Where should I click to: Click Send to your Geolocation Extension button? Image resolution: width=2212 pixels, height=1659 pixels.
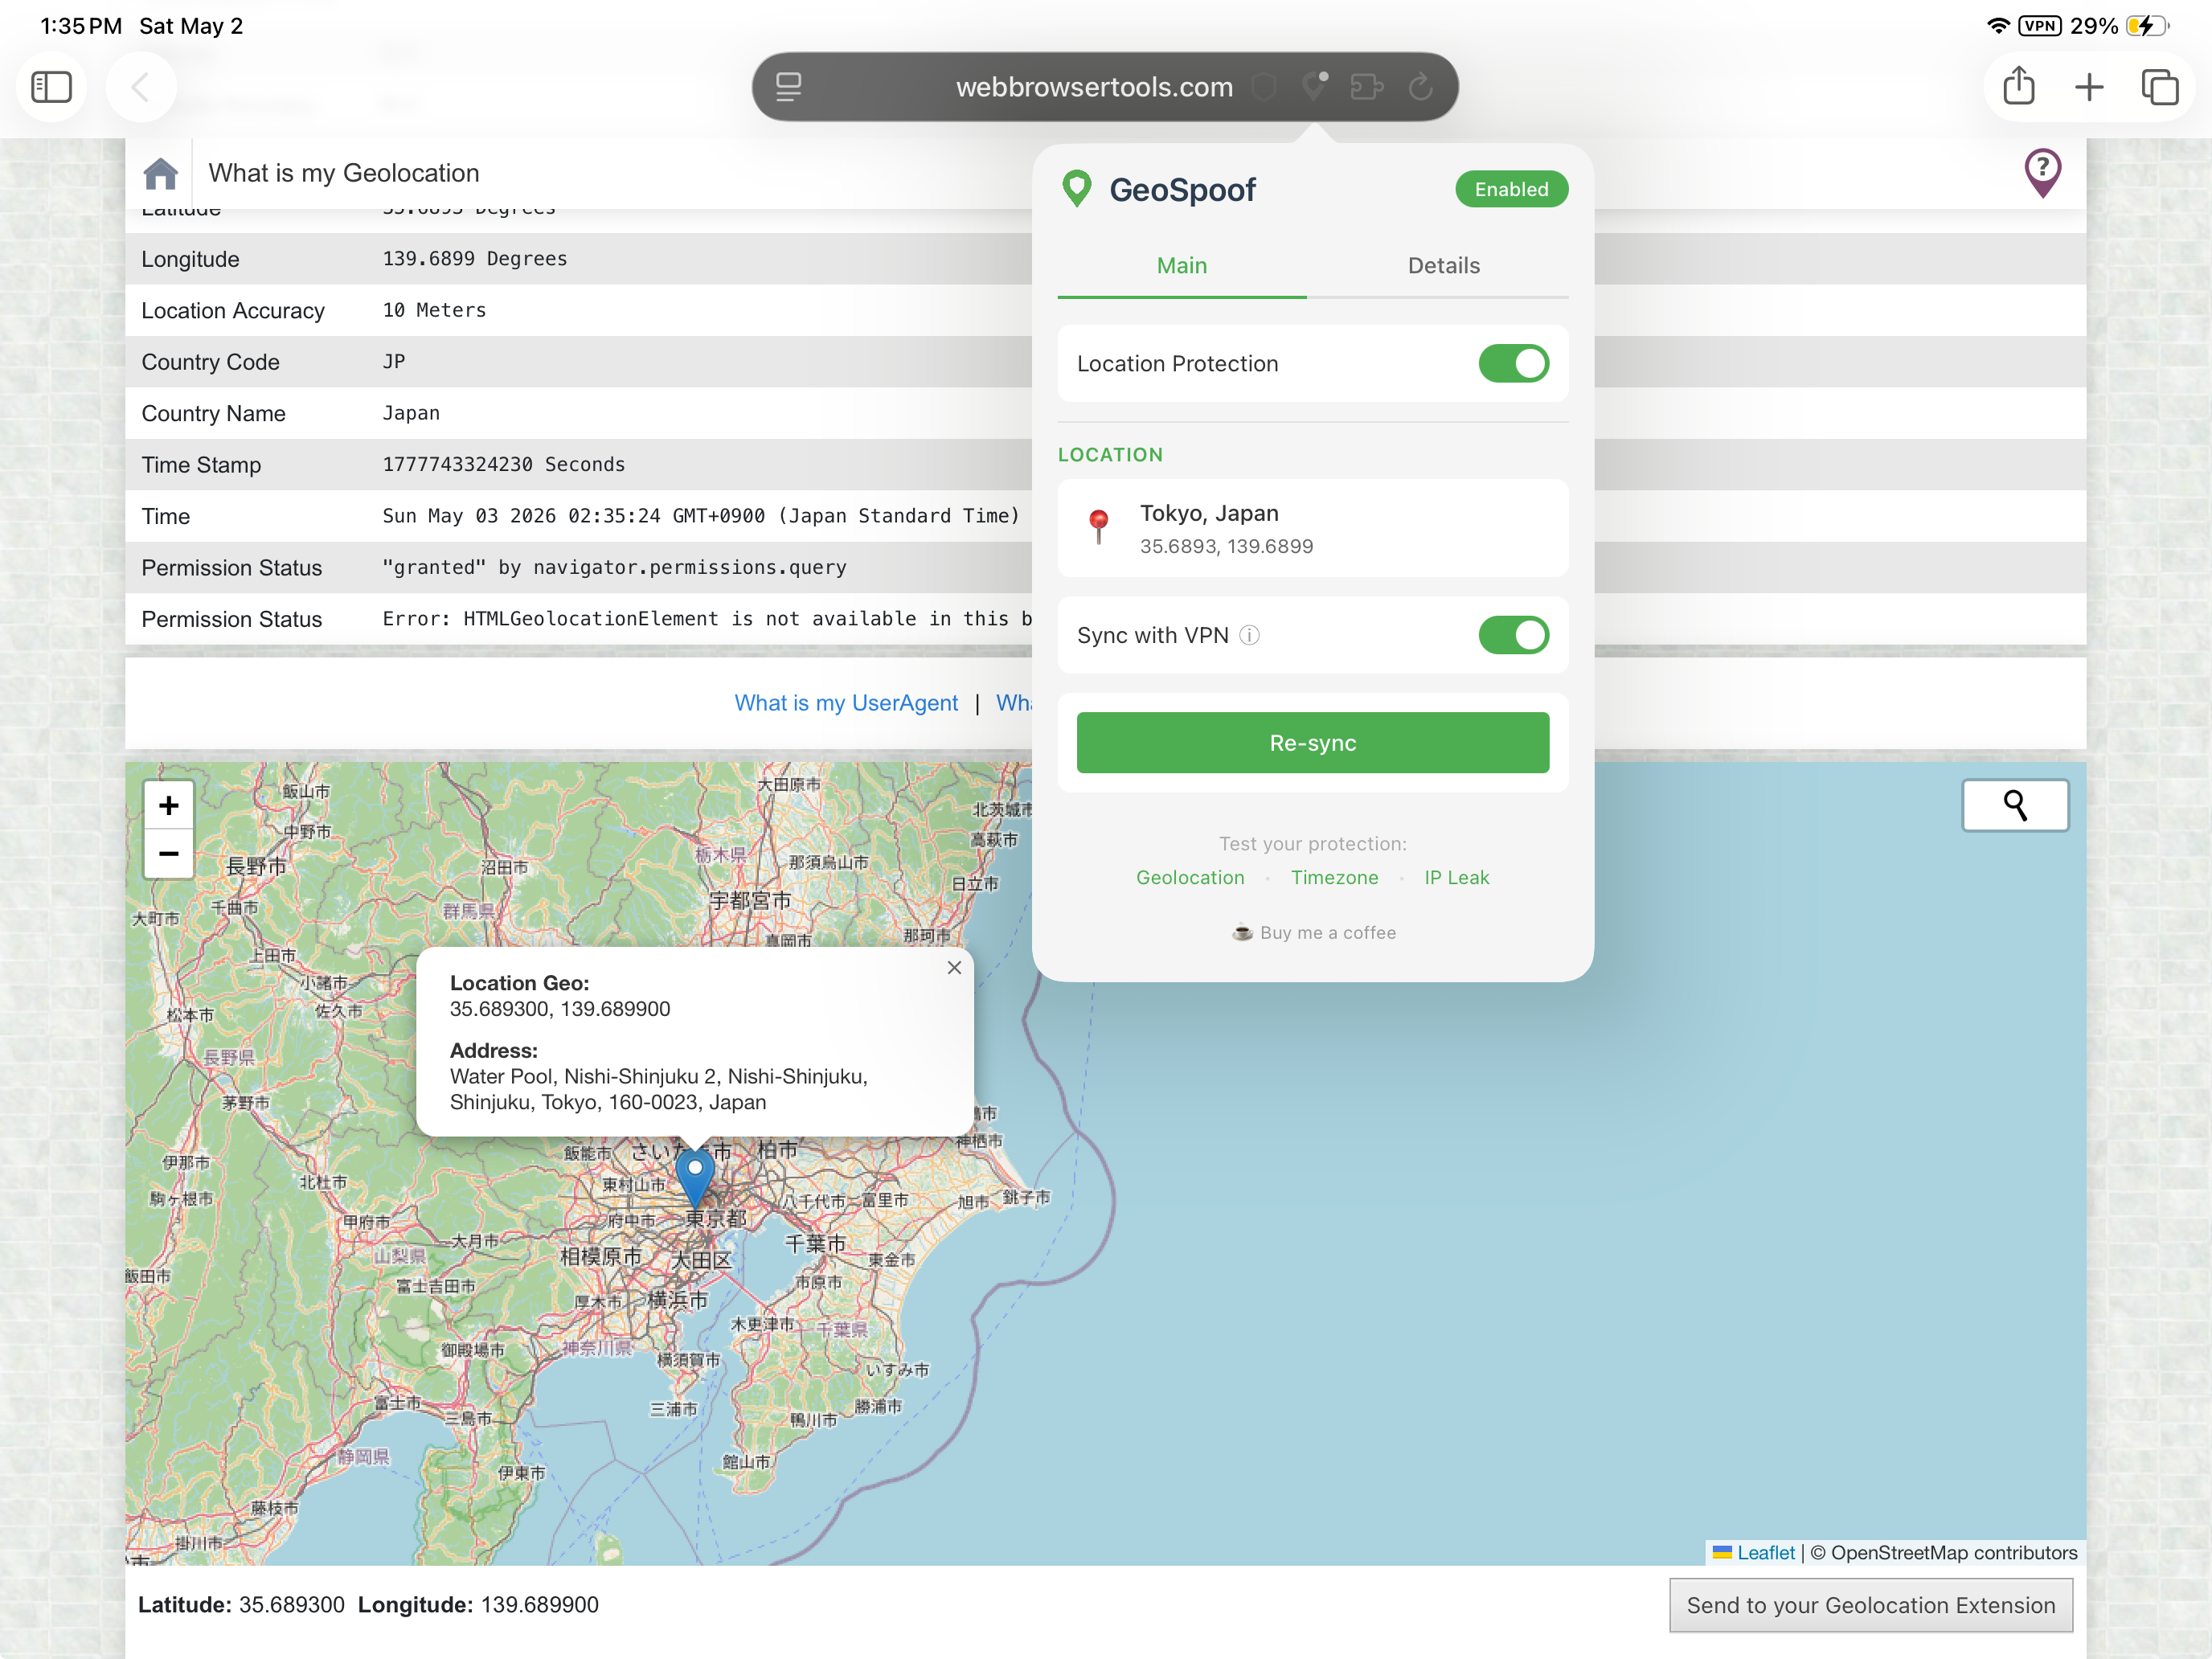[1870, 1604]
